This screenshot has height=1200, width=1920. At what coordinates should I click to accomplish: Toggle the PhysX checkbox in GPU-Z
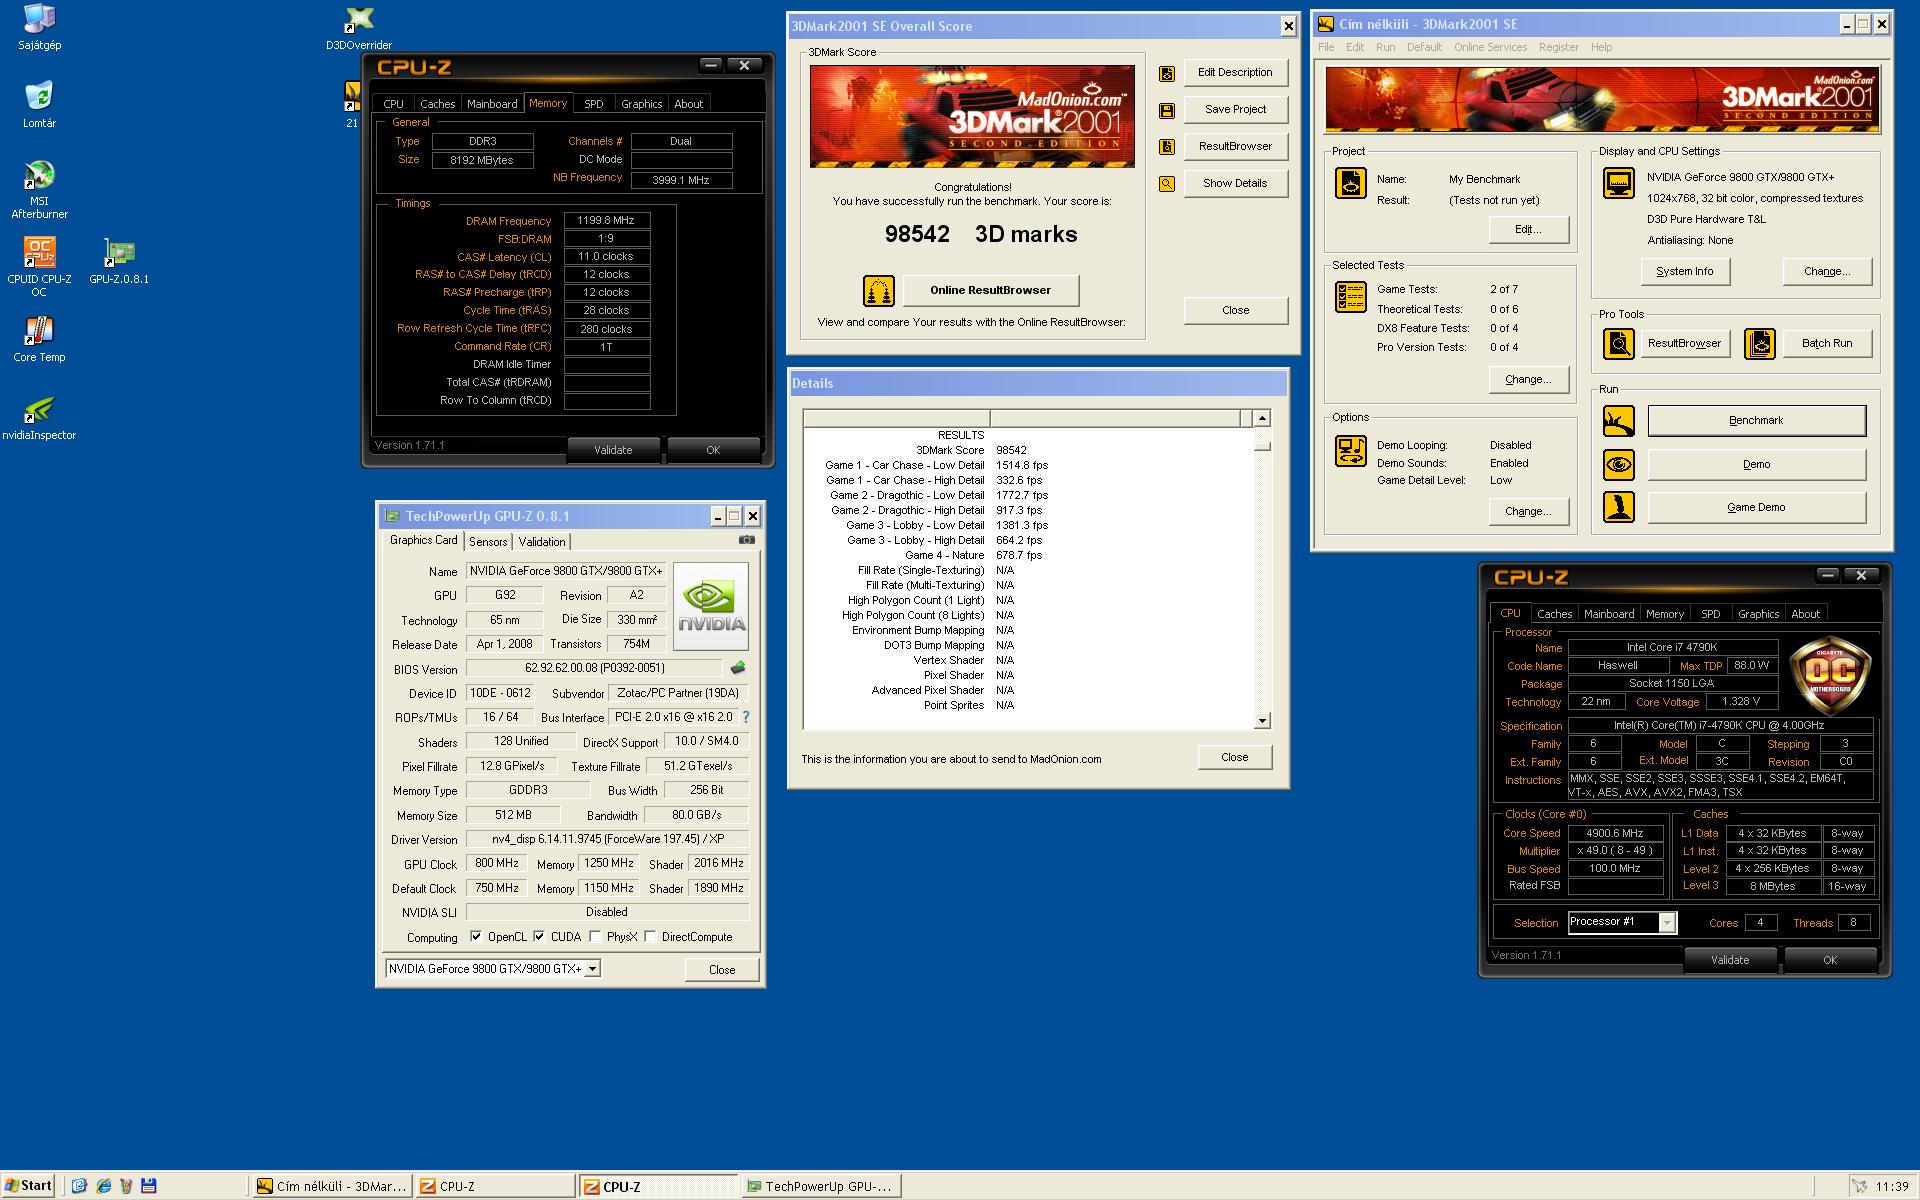pos(595,937)
